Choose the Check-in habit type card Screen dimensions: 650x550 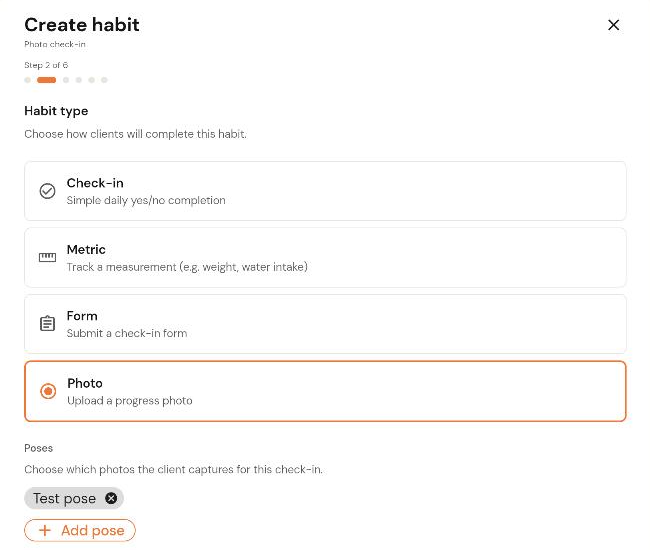coord(325,191)
